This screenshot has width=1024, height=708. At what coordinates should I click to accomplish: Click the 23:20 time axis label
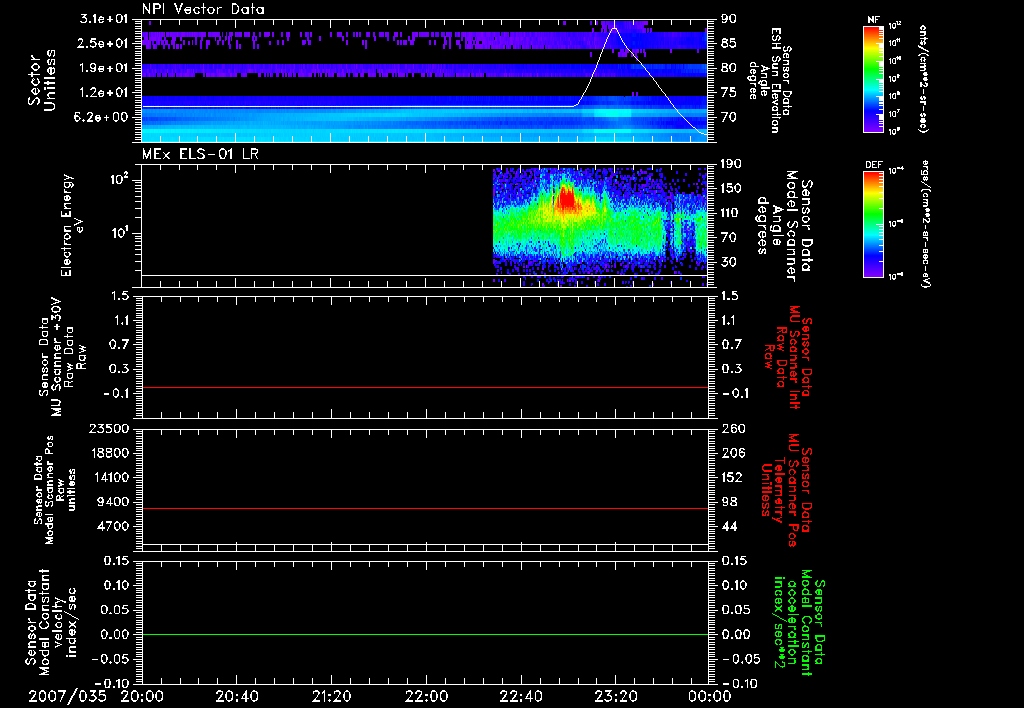(615, 696)
